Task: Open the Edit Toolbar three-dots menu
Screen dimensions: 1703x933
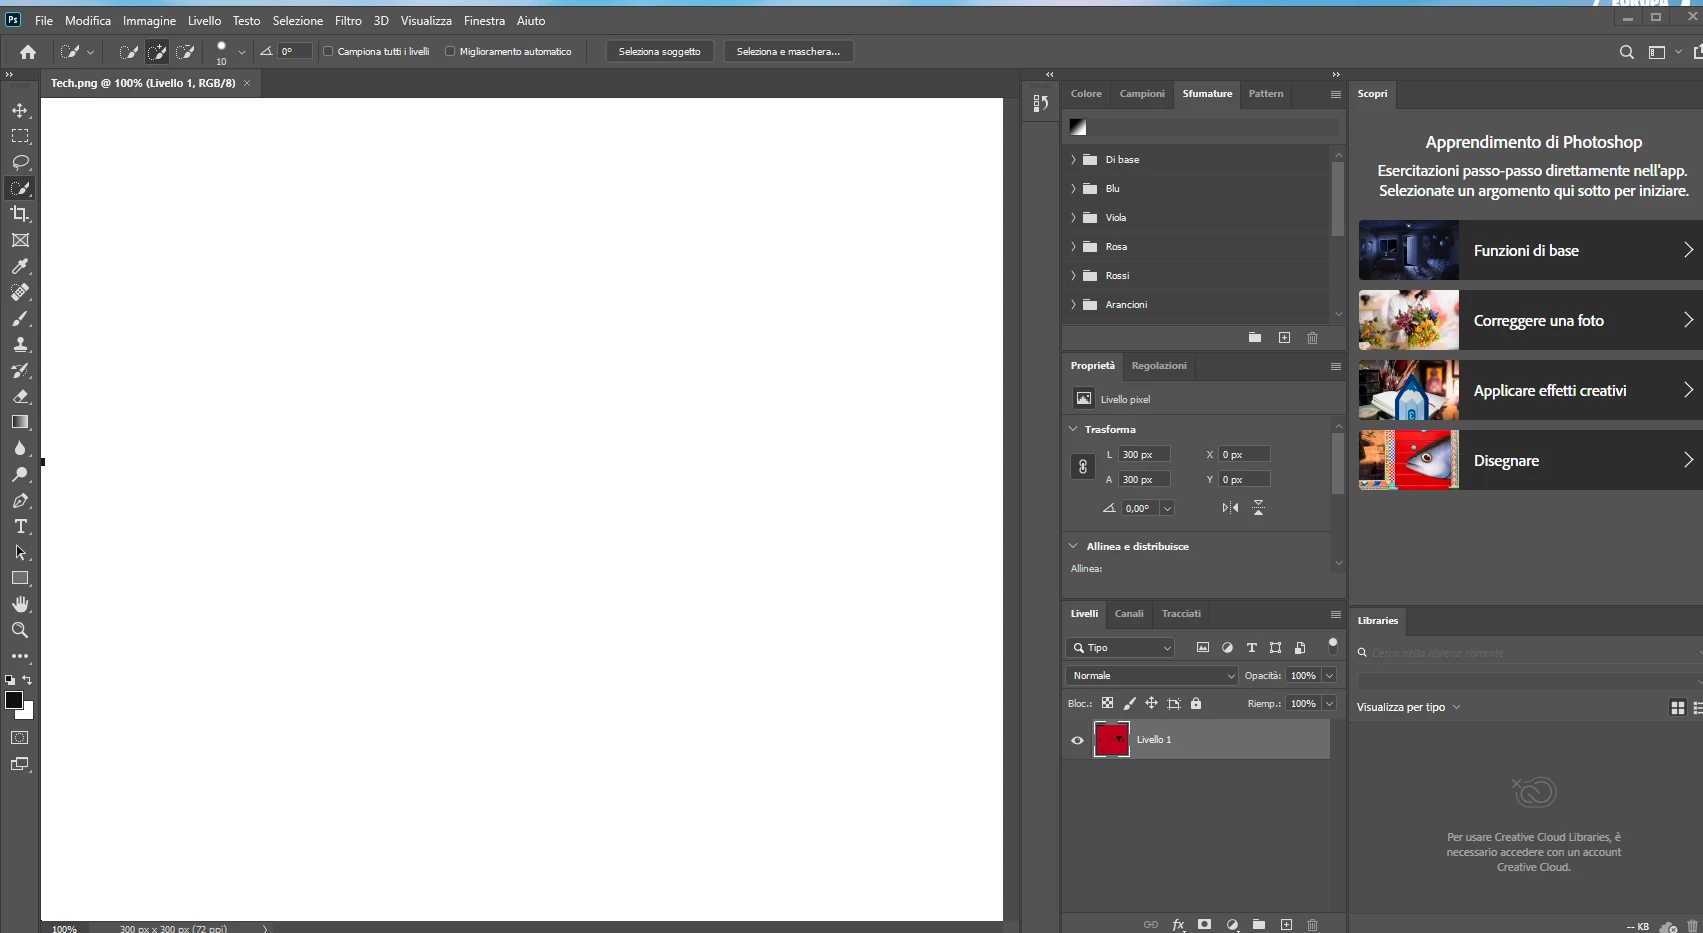Action: (x=20, y=656)
